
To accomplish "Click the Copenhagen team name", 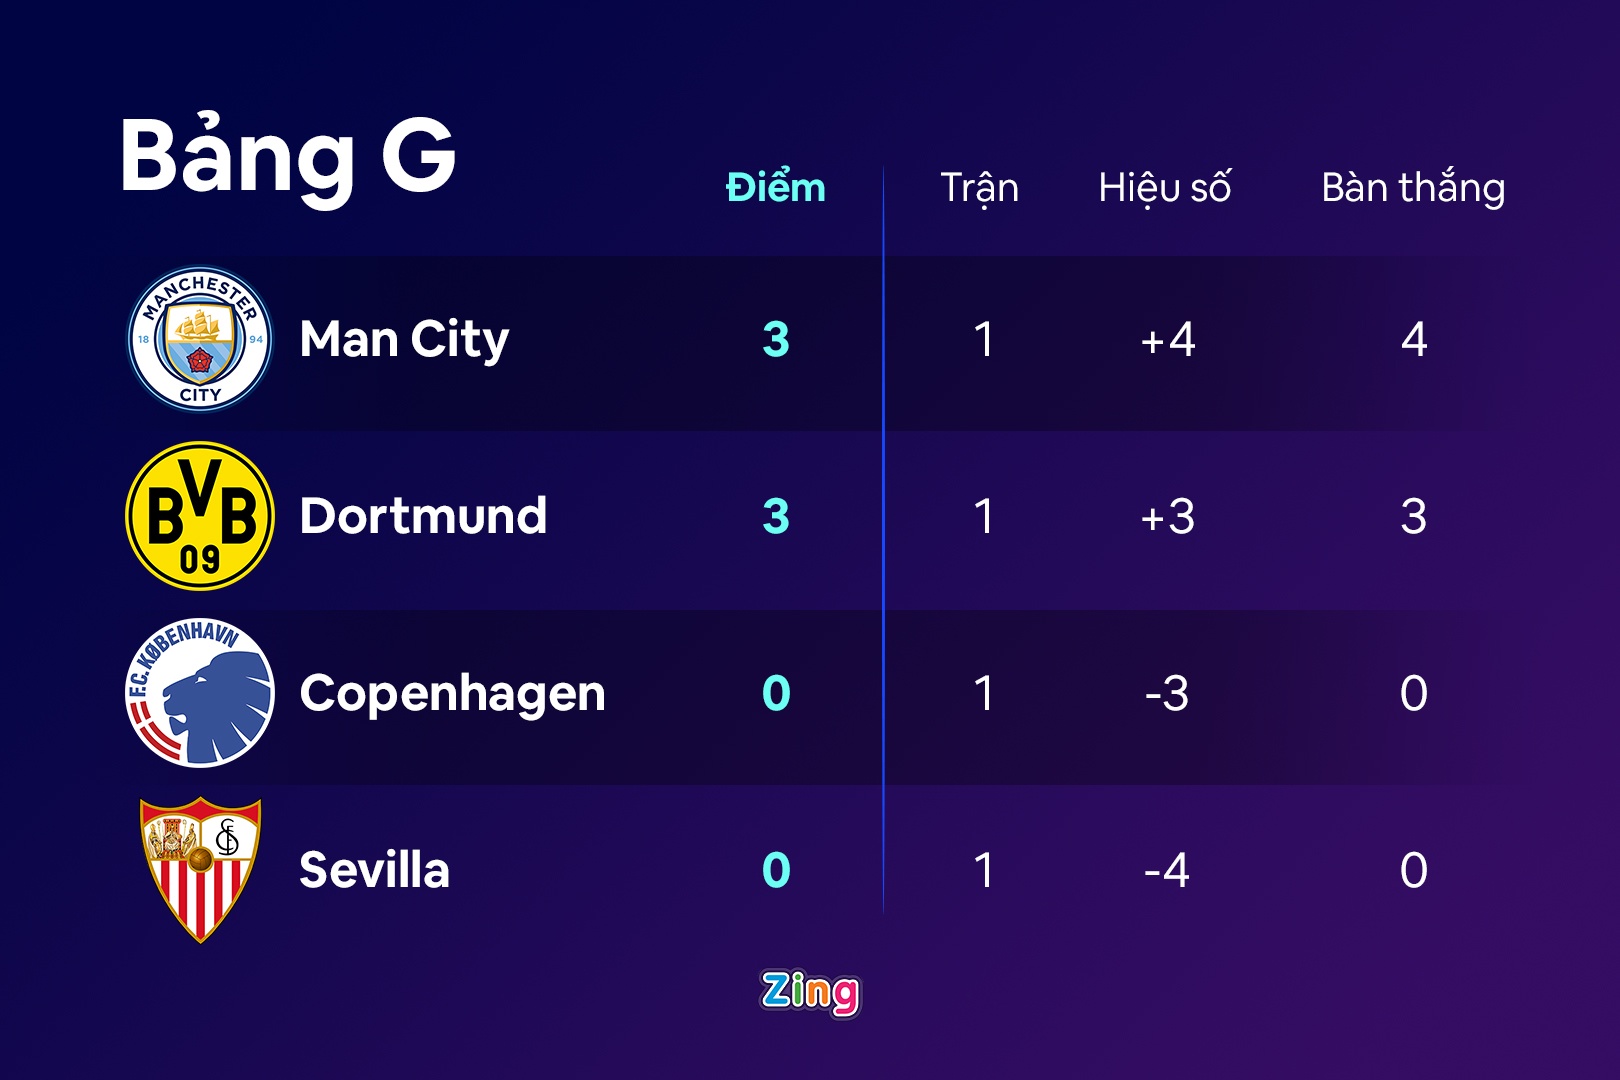I will (452, 694).
